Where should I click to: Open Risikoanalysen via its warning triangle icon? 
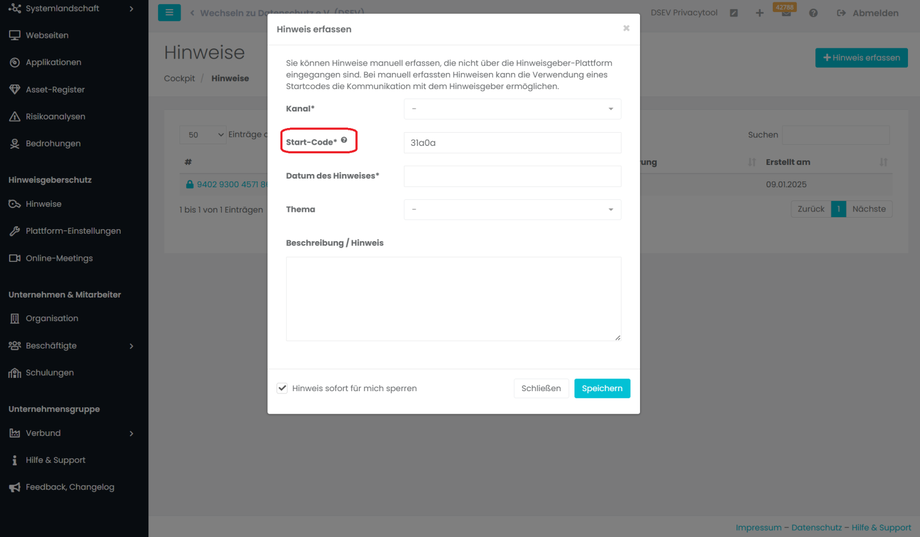click(15, 117)
